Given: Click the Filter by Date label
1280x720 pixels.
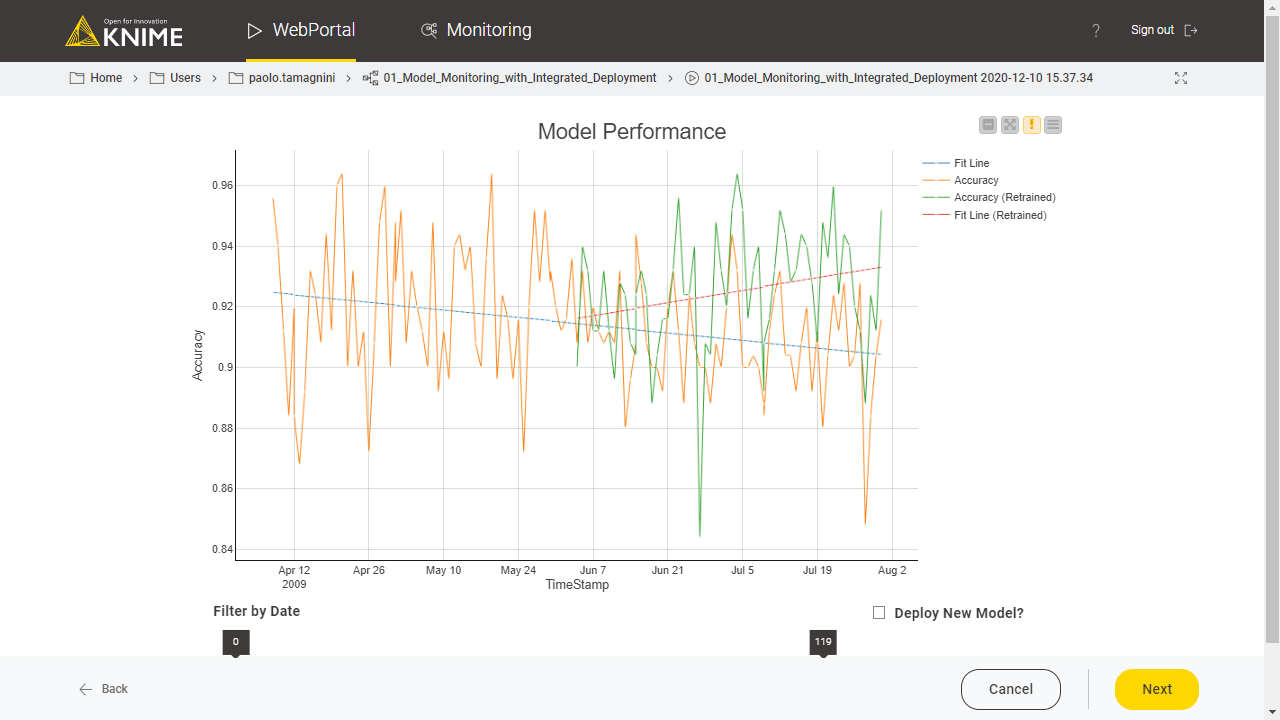Looking at the screenshot, I should coord(256,611).
